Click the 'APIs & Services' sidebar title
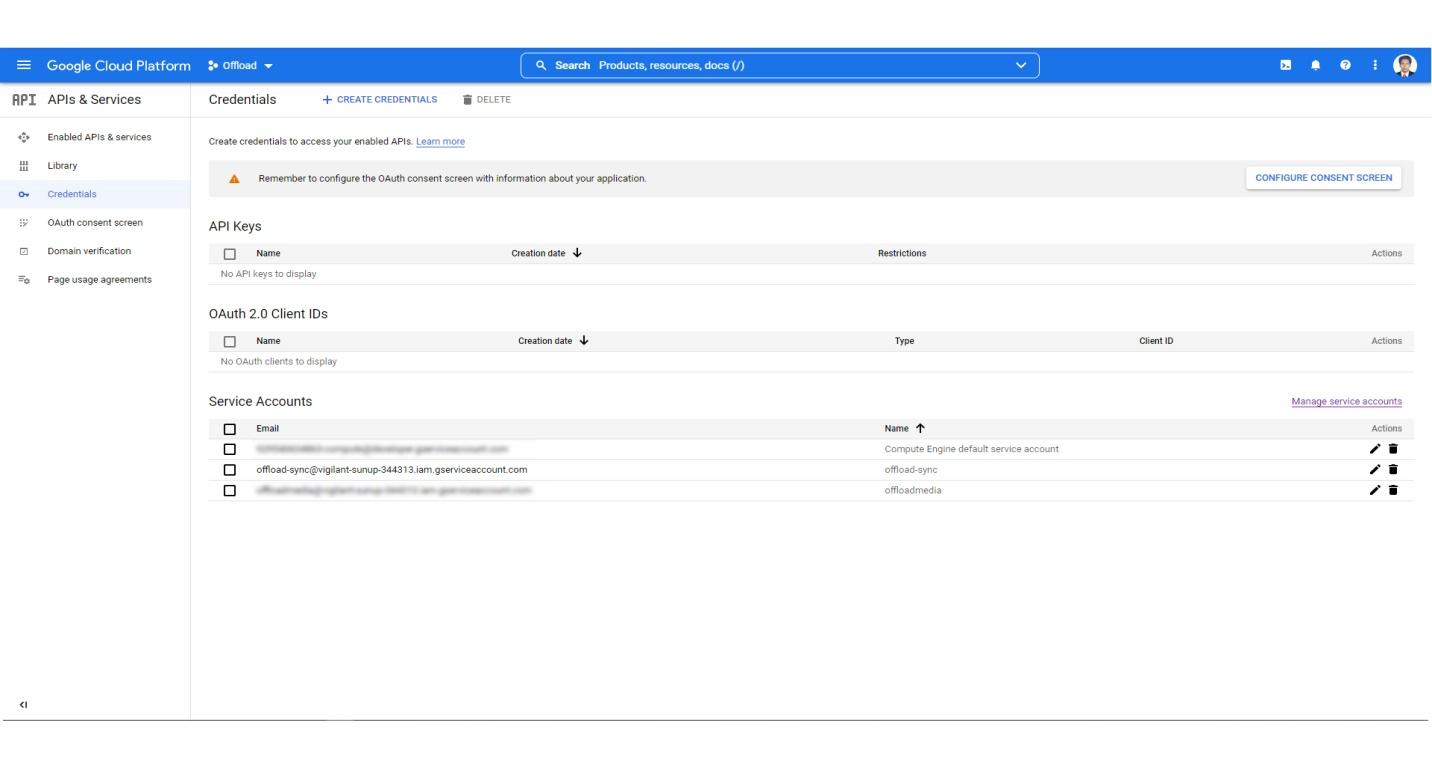The width and height of the screenshot is (1432, 769). coord(94,100)
